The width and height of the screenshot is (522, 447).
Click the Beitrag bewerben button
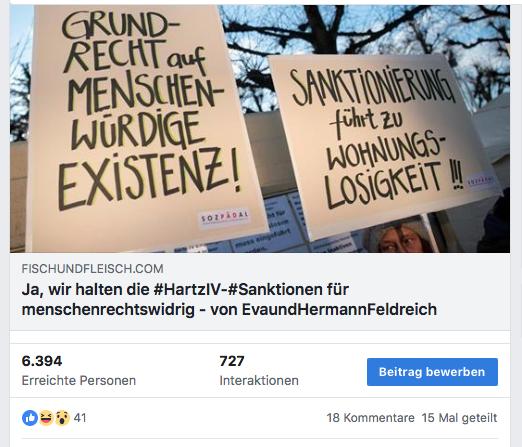(432, 372)
